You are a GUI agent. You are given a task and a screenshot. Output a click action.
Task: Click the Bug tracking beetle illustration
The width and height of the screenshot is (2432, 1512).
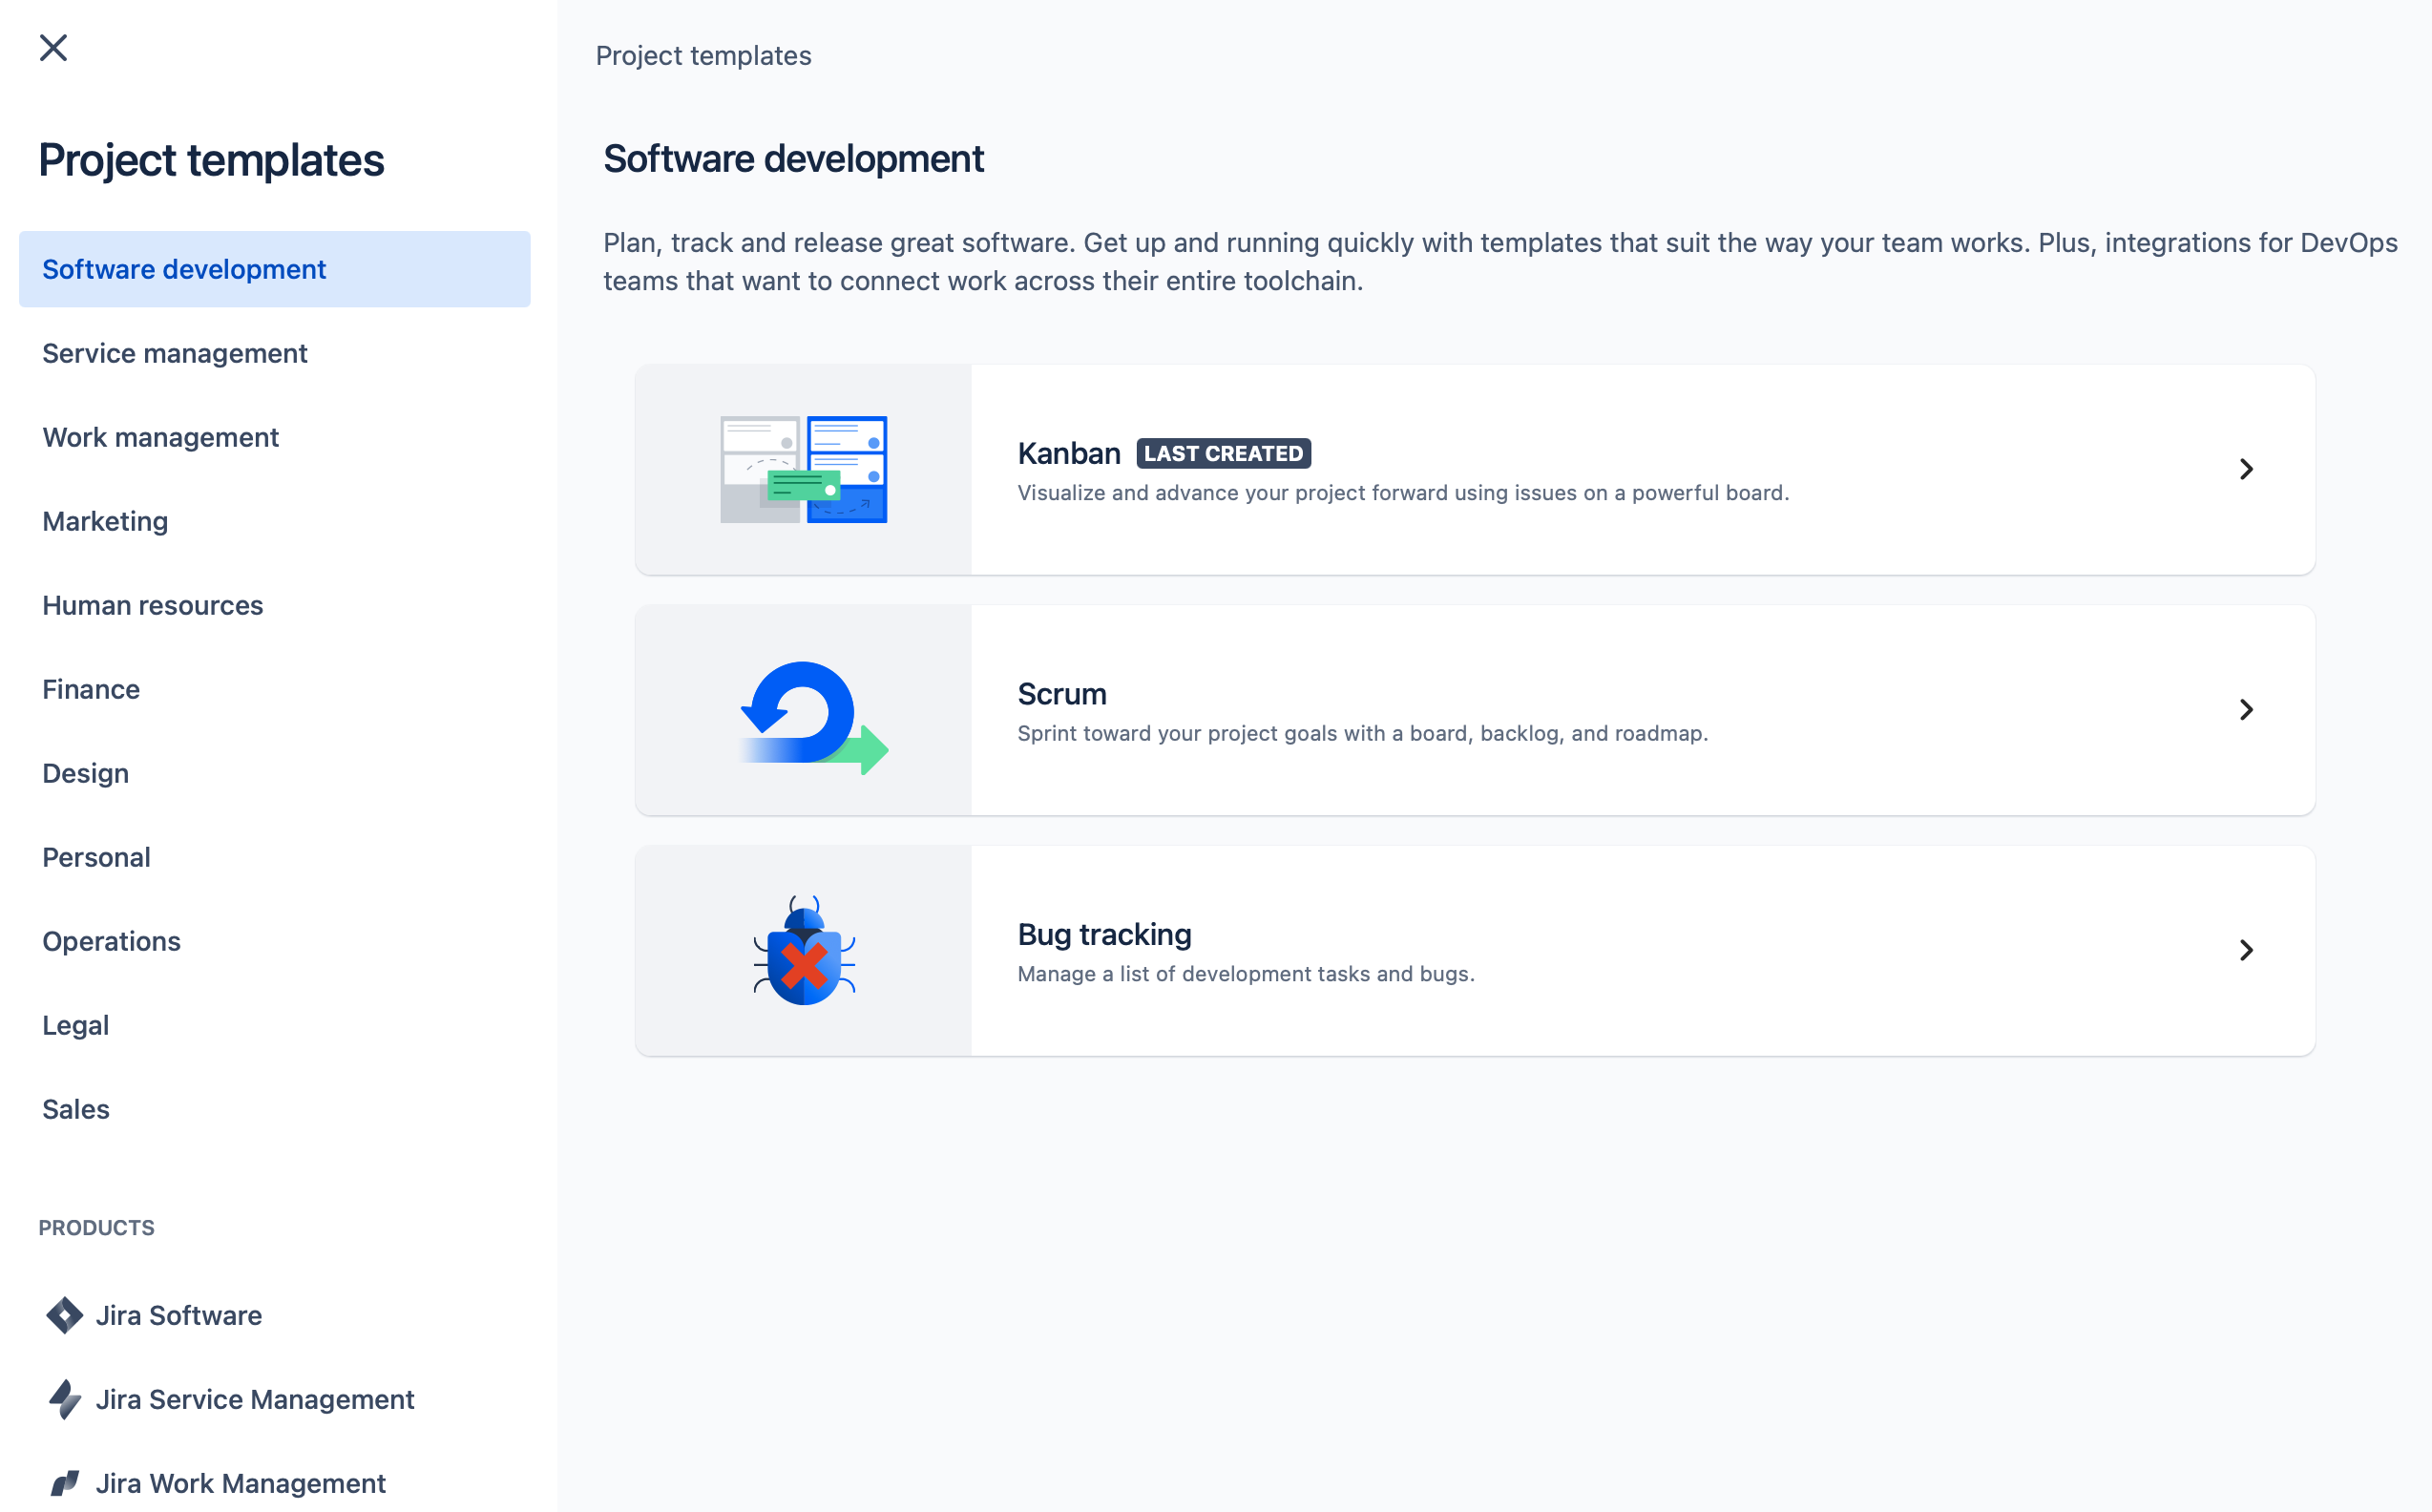[804, 950]
